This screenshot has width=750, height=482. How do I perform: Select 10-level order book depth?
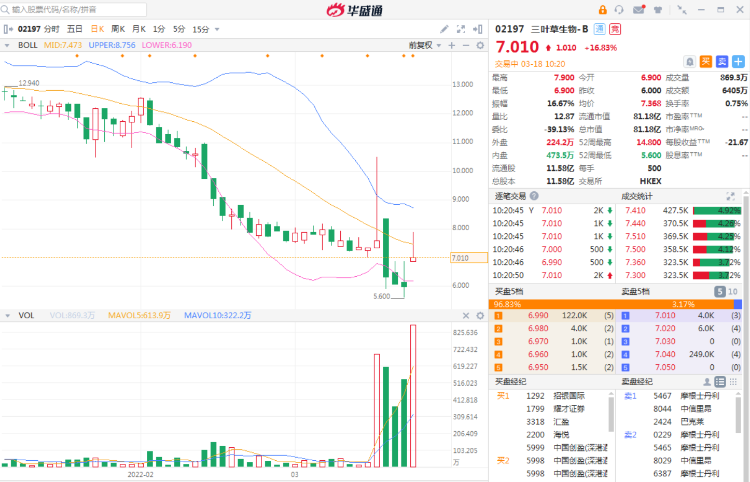point(733,291)
